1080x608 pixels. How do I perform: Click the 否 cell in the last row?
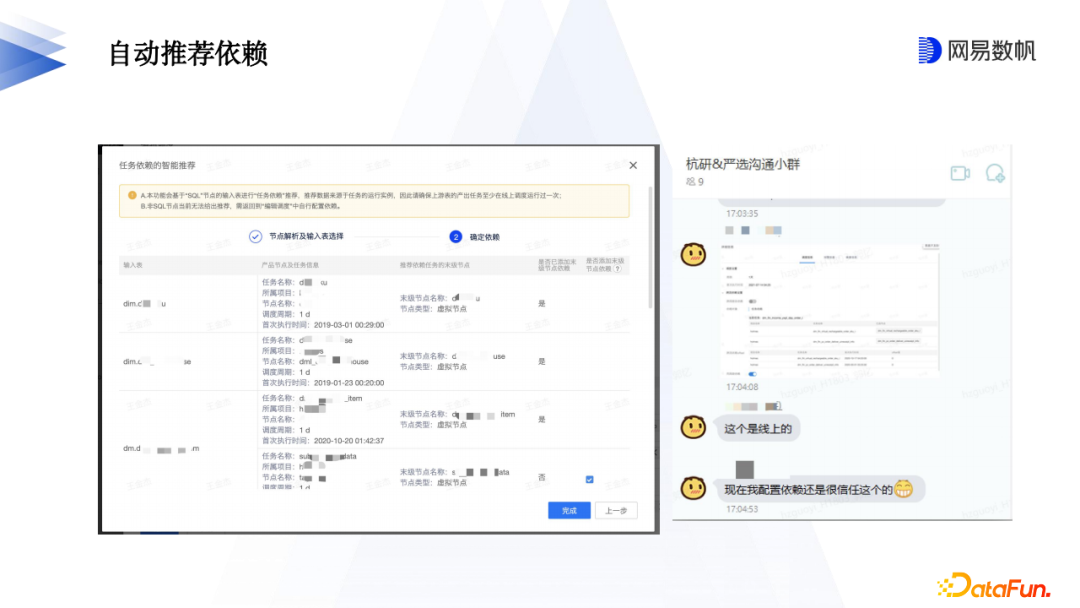click(541, 477)
